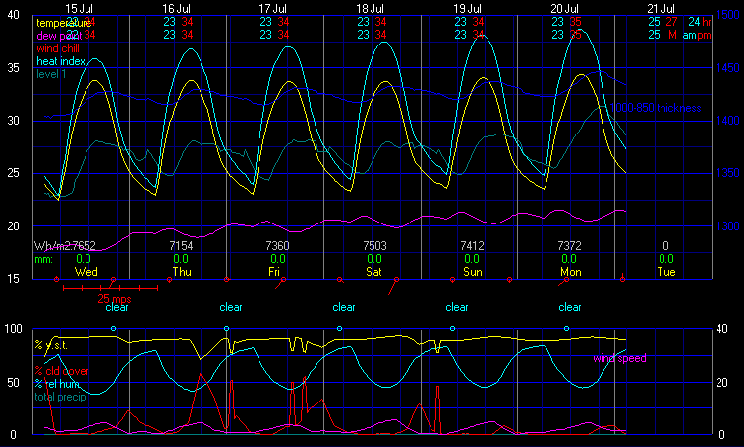Select the "Fri" weekday label

click(x=274, y=272)
